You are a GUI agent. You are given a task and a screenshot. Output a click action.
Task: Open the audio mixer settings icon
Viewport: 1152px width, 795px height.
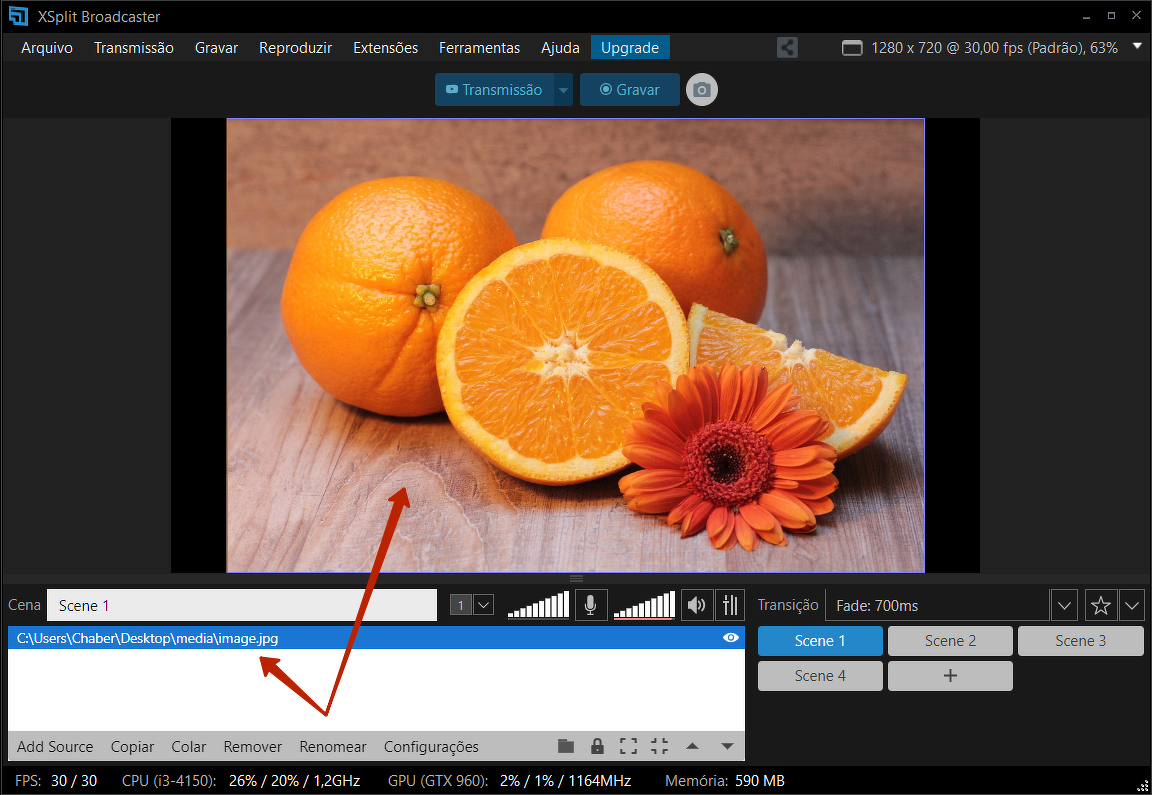731,605
